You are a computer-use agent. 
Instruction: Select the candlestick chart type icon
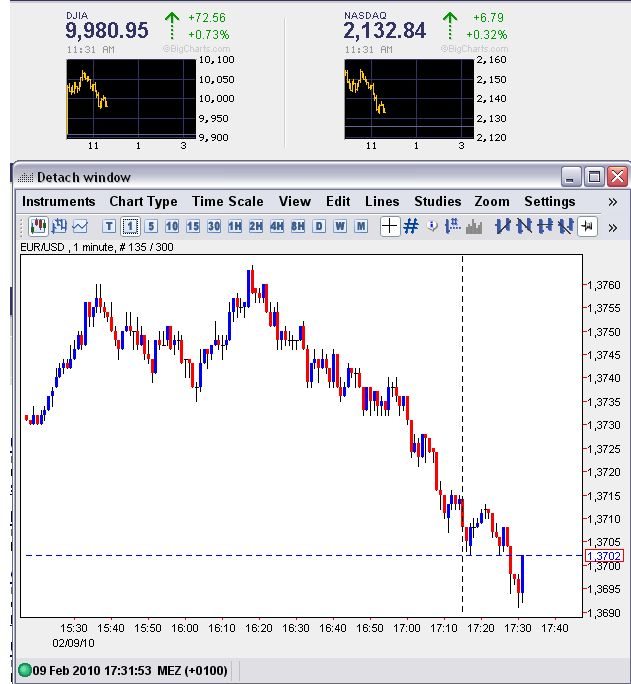pyautogui.click(x=38, y=226)
